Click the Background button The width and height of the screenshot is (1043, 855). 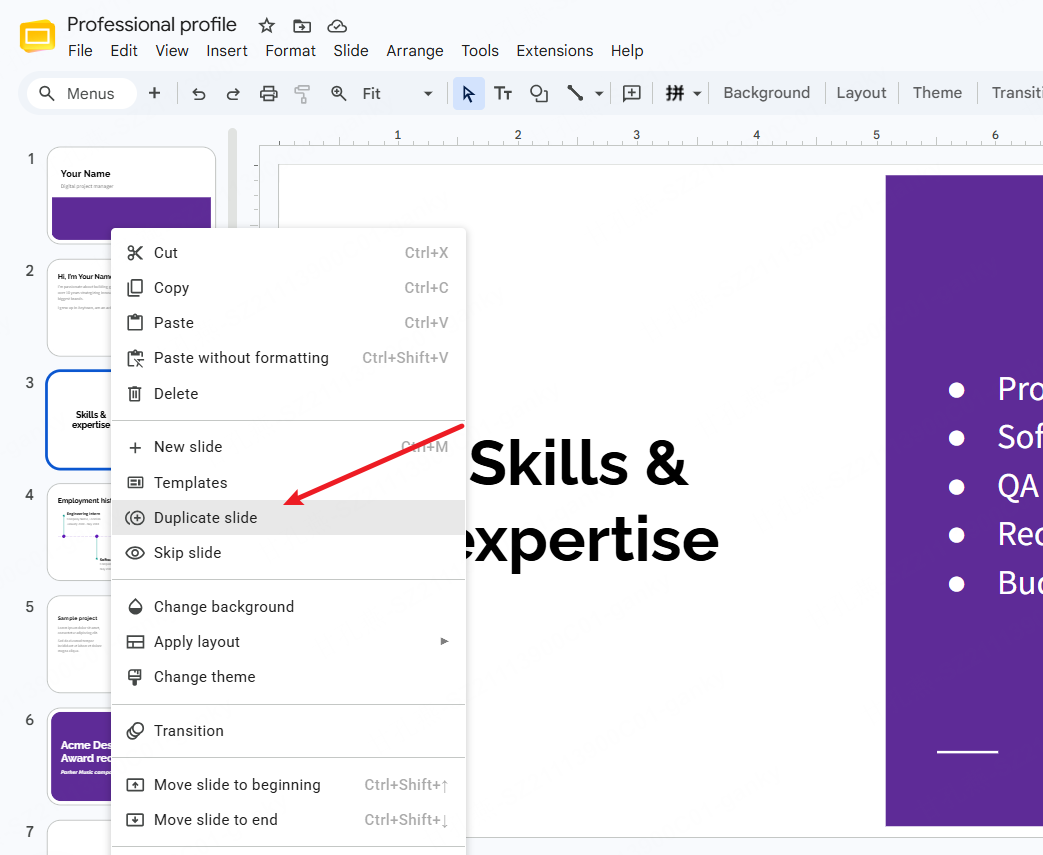tap(766, 93)
